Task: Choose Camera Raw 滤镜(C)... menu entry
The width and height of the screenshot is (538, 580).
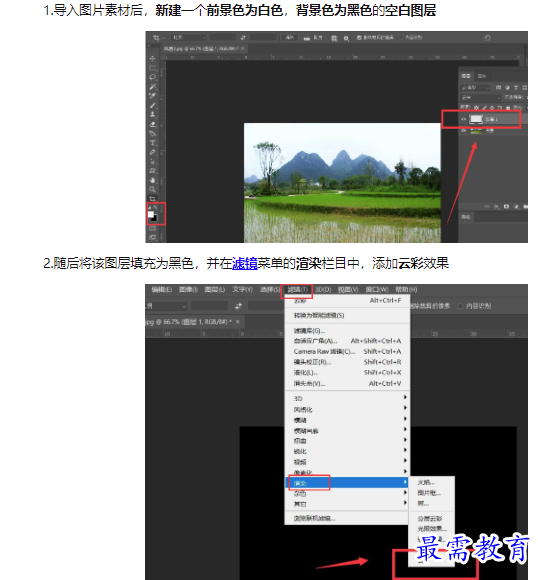Action: point(348,351)
